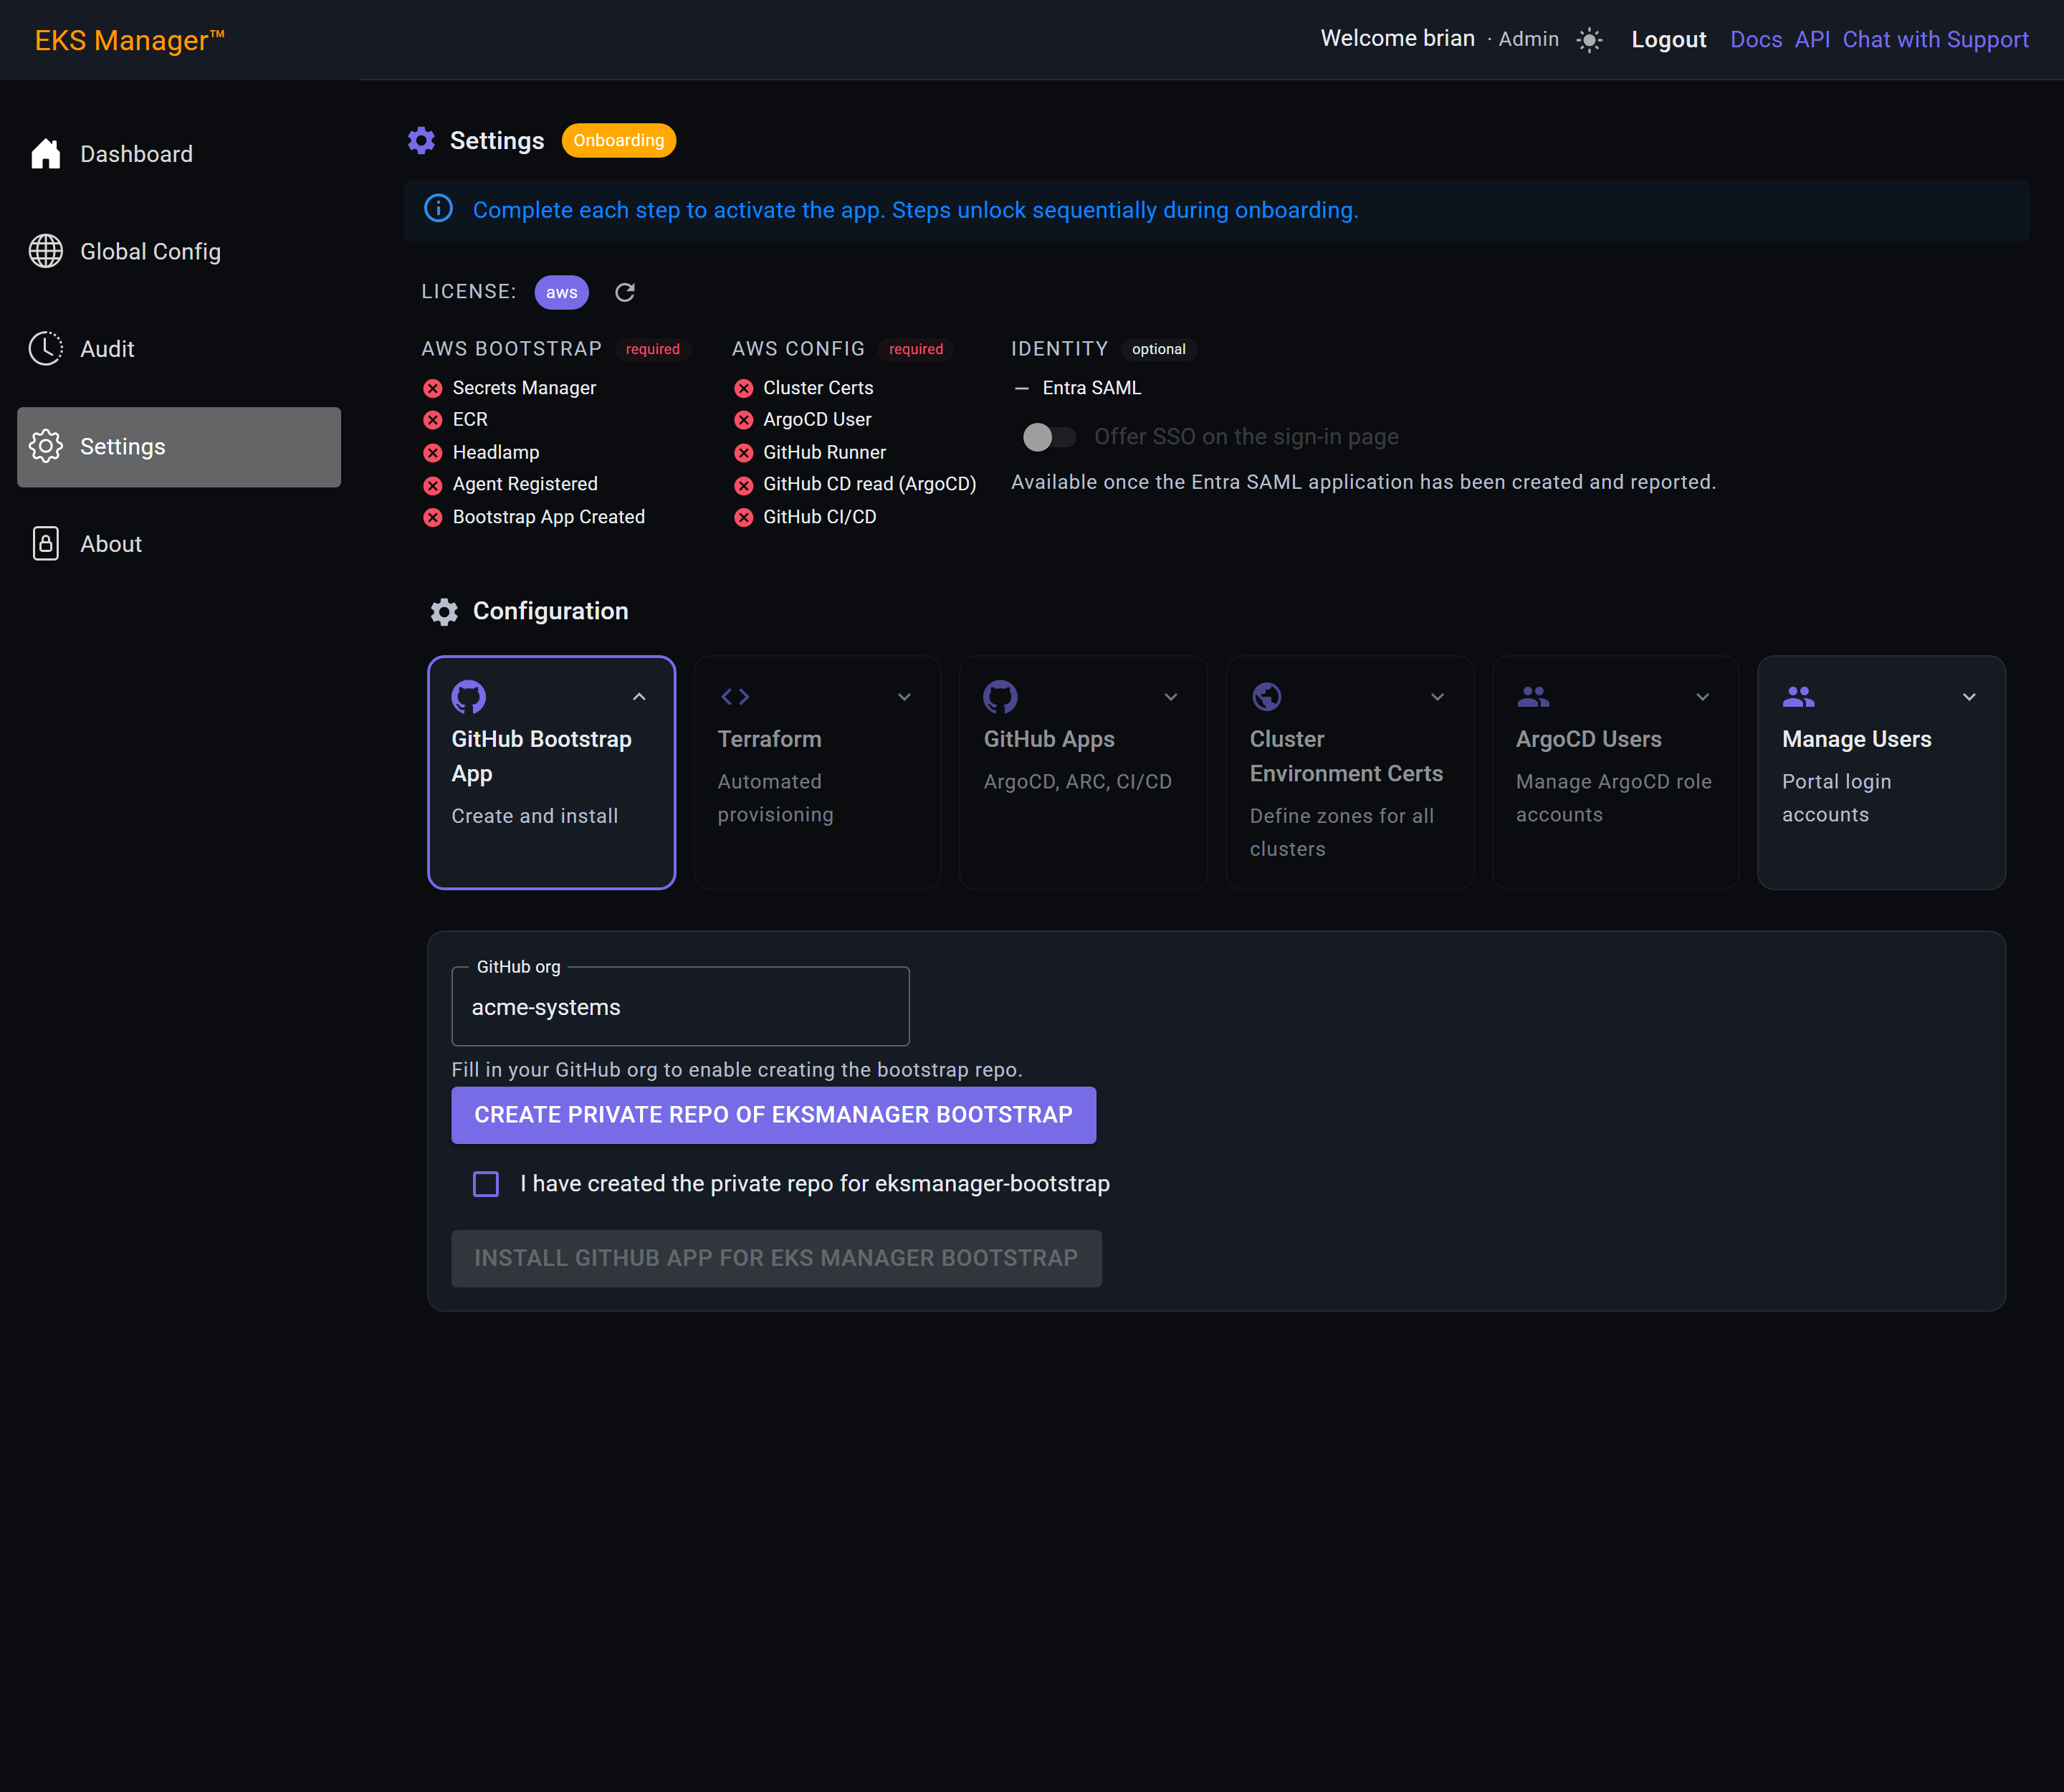Expand the Manage Users card chevron
Viewport: 2064px width, 1792px height.
point(1969,697)
